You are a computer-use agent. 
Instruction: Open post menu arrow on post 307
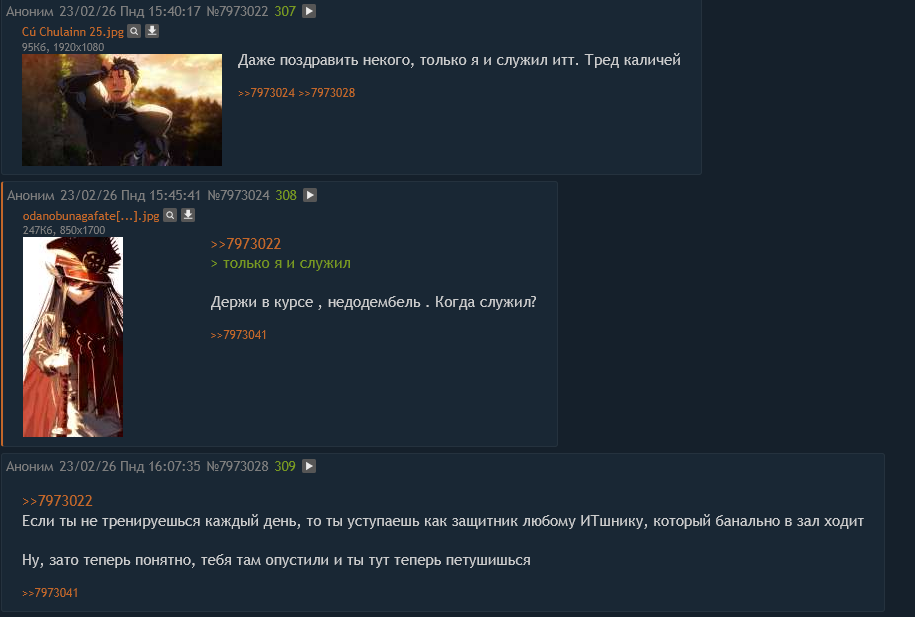[x=309, y=11]
